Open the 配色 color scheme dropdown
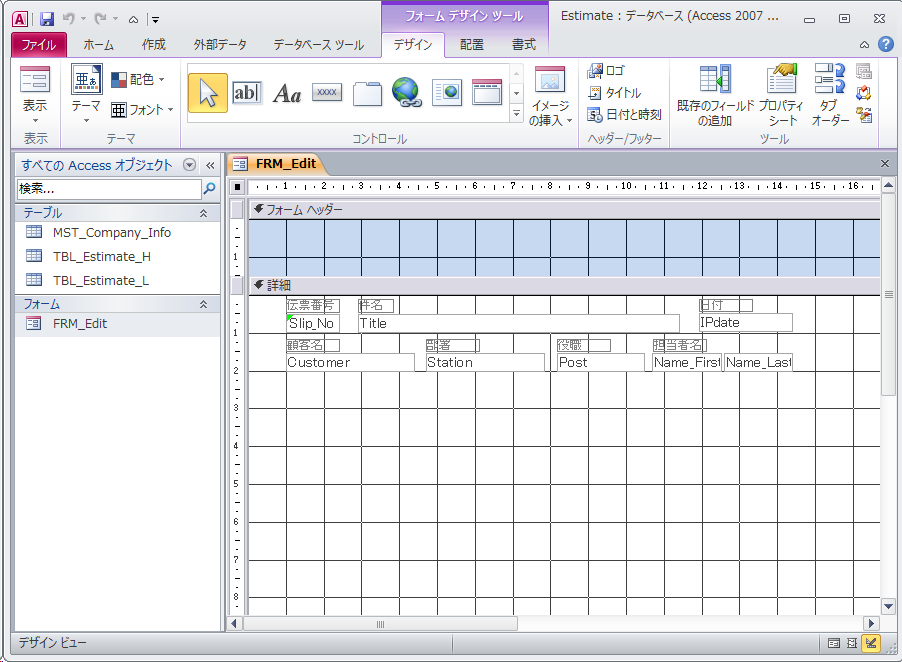 [138, 79]
